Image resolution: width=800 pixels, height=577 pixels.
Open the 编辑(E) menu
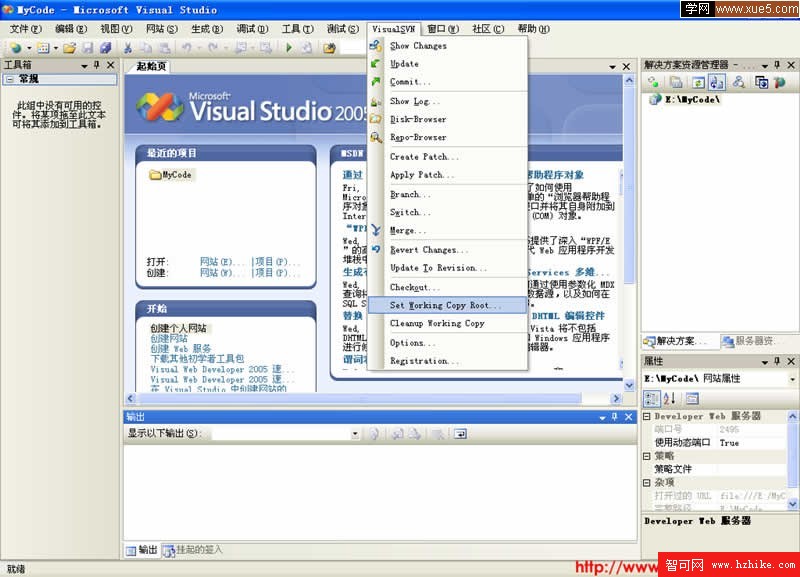[x=71, y=29]
